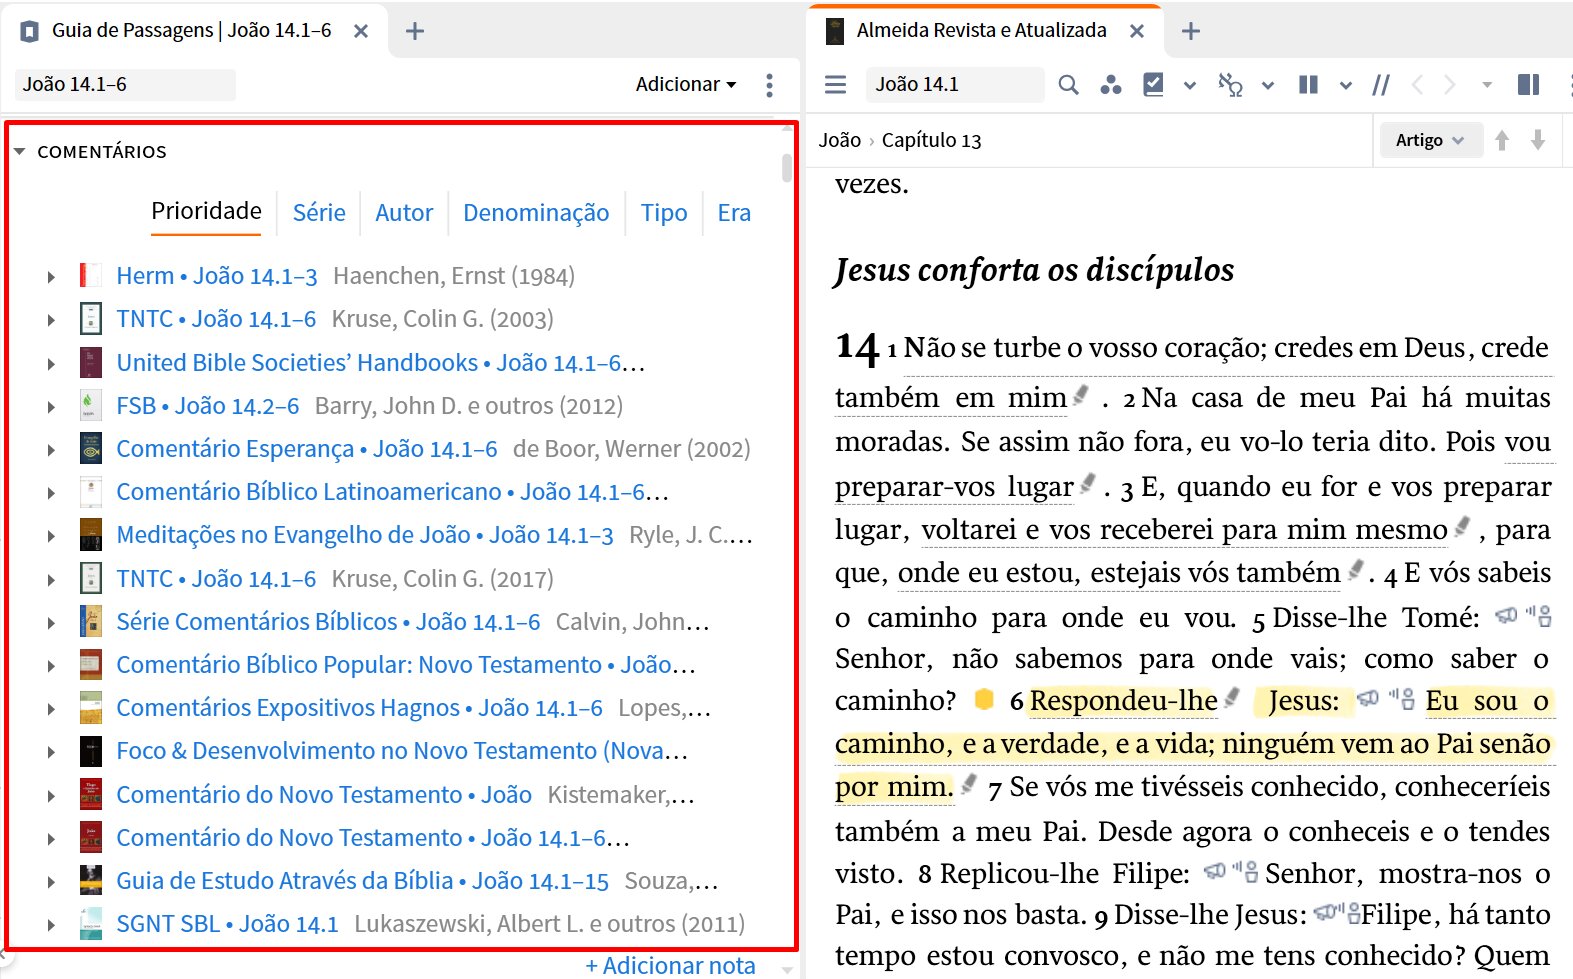Click the double-slash text comparison icon
Screen dimensions: 1573x979
click(1381, 85)
